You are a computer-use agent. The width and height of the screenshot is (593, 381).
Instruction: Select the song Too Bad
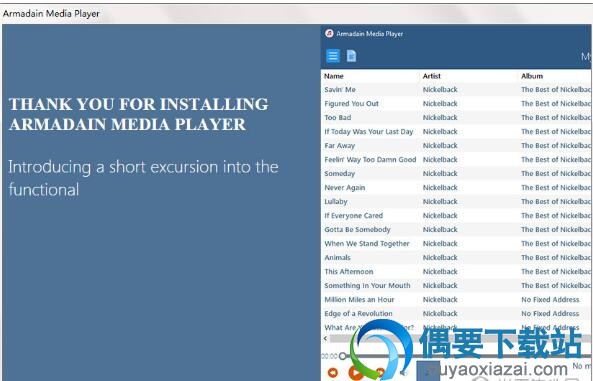[x=338, y=118]
